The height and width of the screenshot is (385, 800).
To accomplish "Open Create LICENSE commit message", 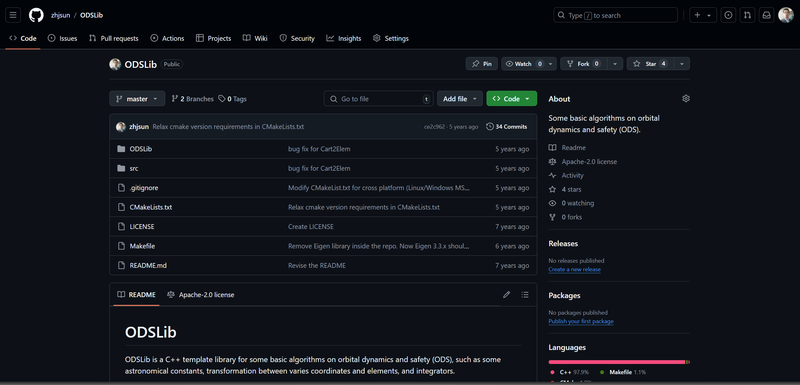I will click(x=311, y=226).
